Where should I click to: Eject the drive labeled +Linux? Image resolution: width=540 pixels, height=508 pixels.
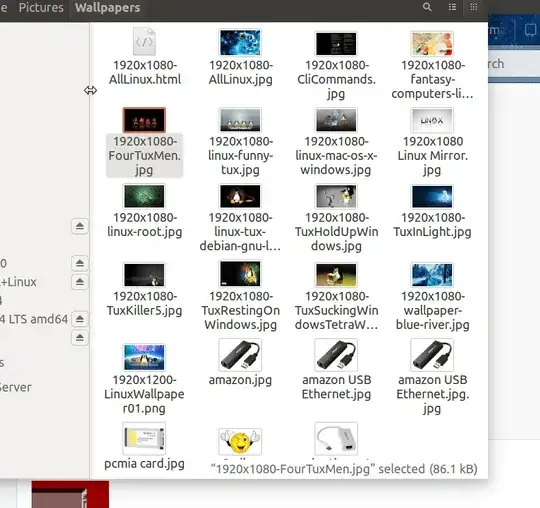(80, 282)
